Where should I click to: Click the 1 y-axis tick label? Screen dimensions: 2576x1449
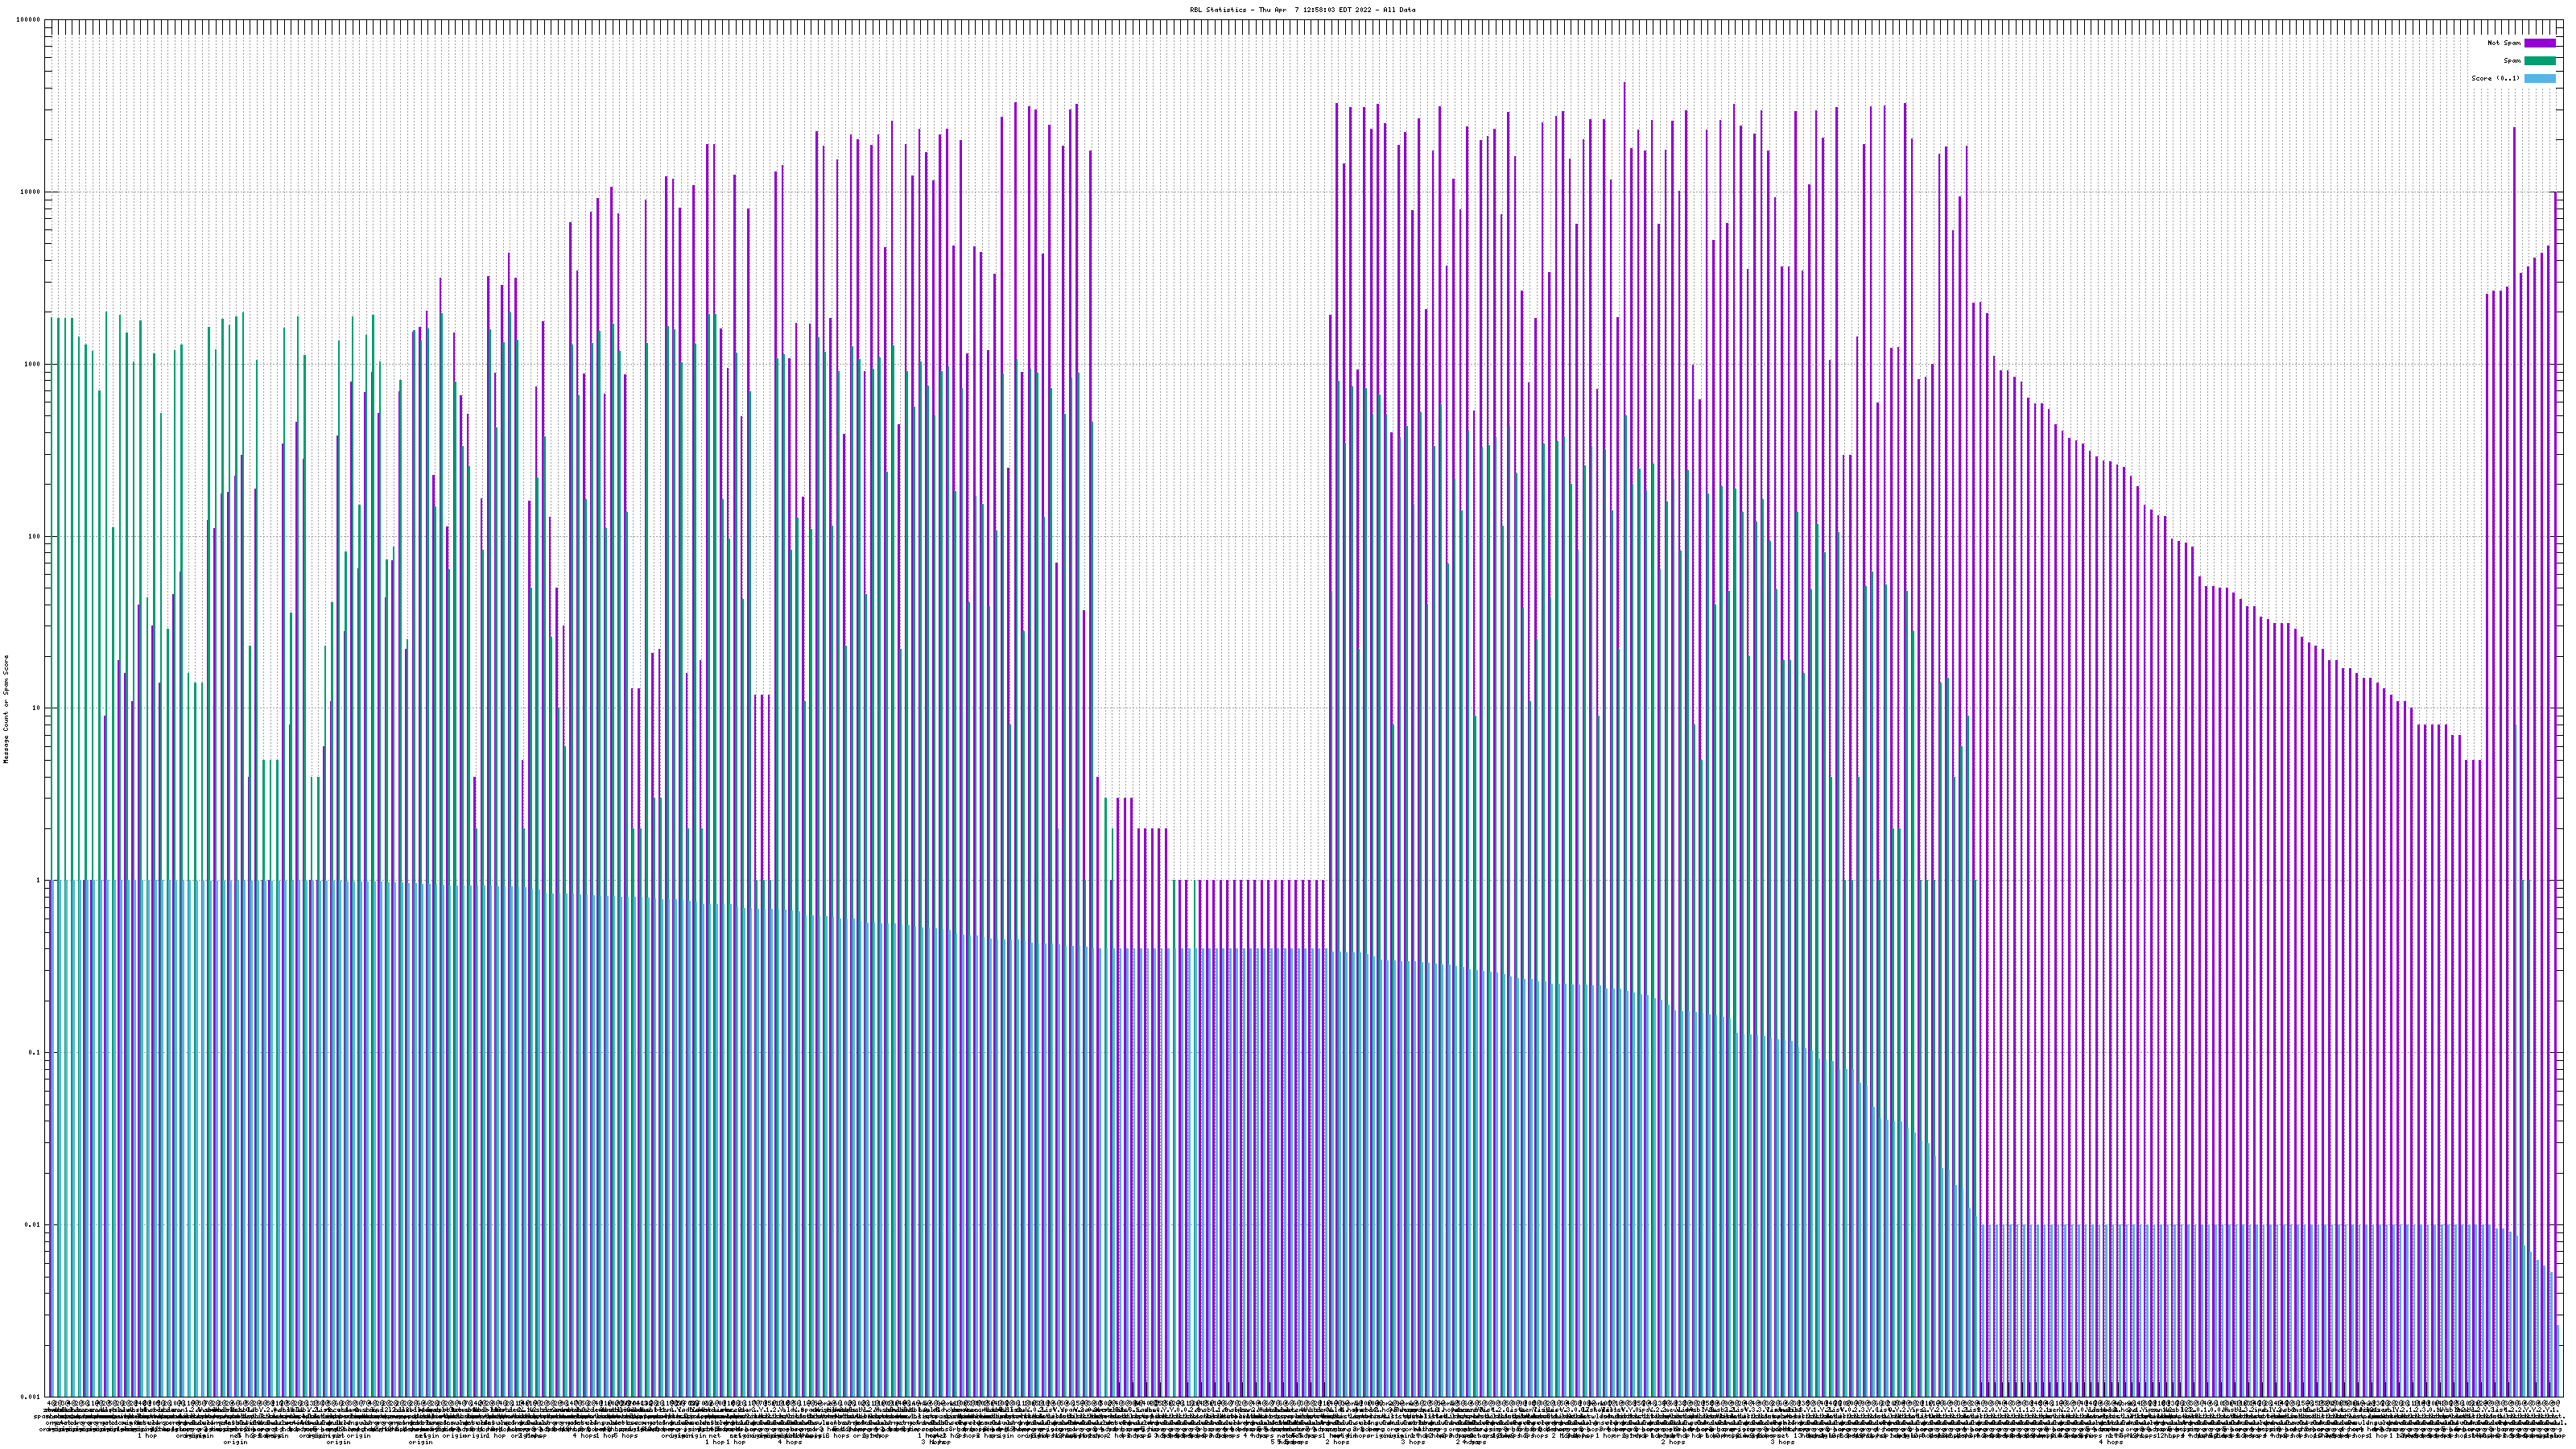38,880
